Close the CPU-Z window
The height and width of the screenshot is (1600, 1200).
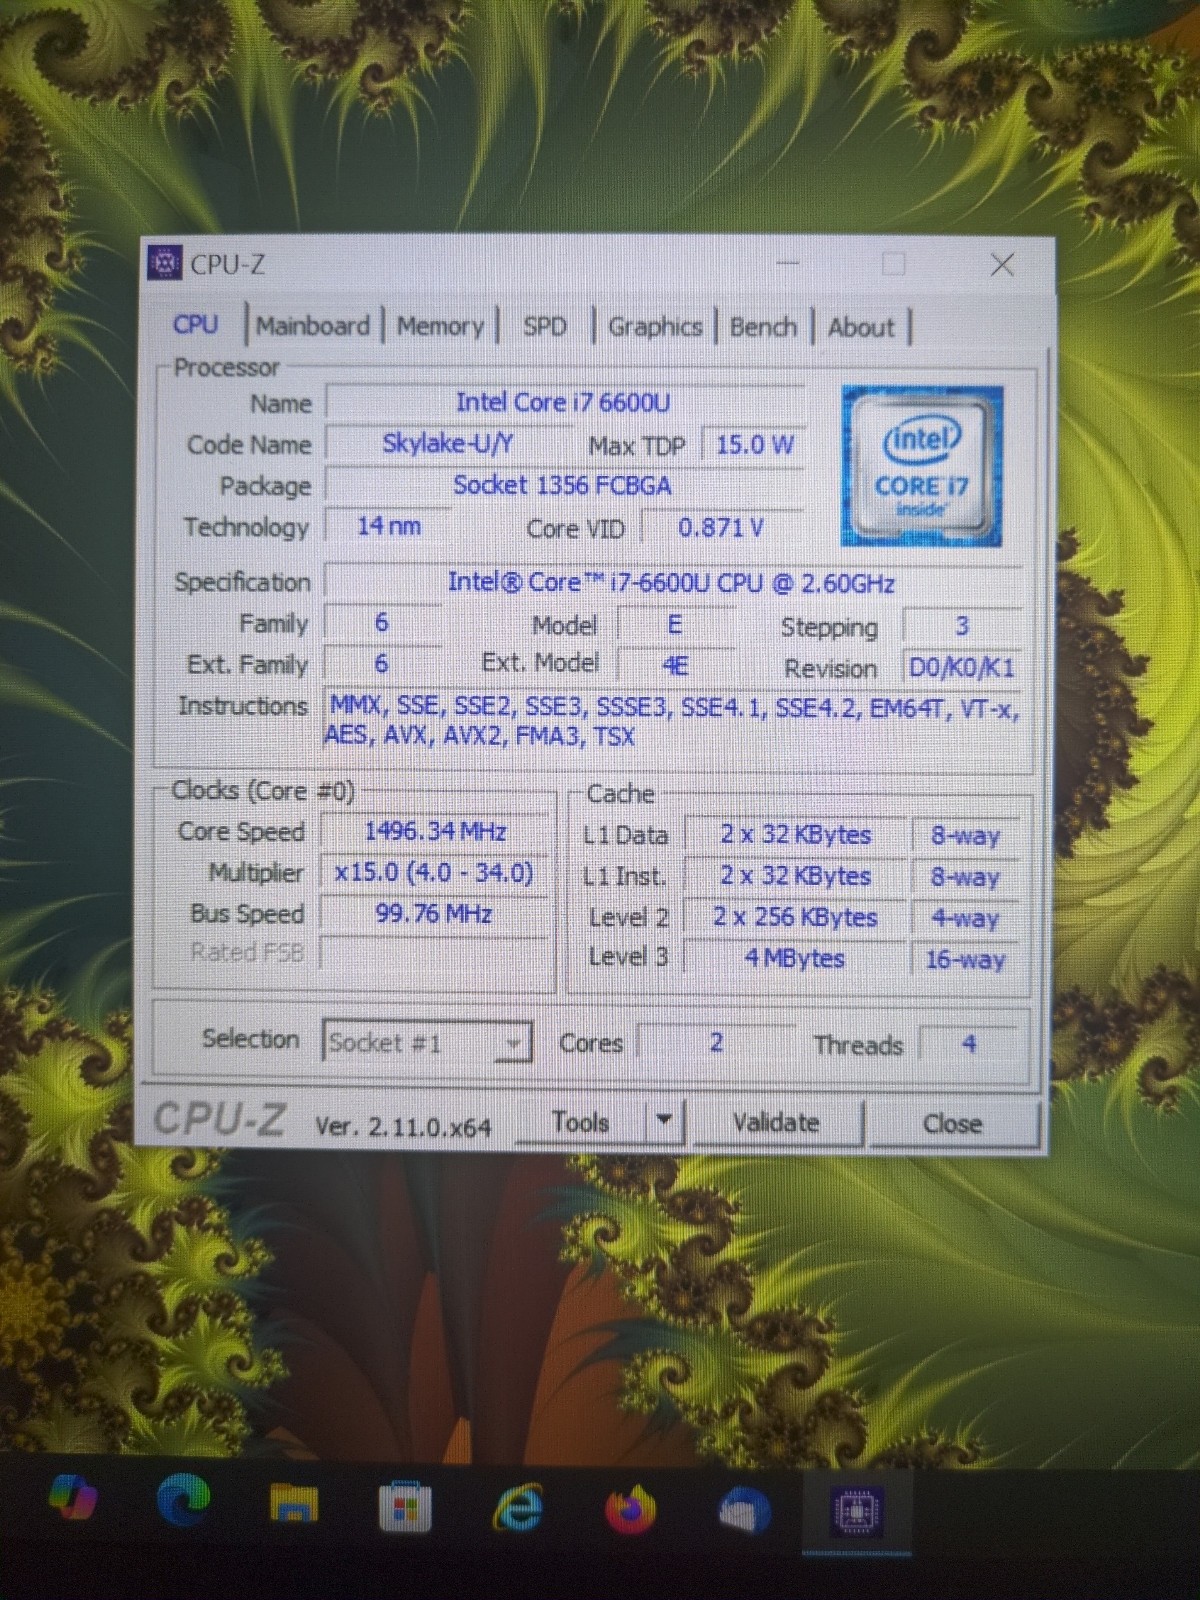pos(1002,265)
